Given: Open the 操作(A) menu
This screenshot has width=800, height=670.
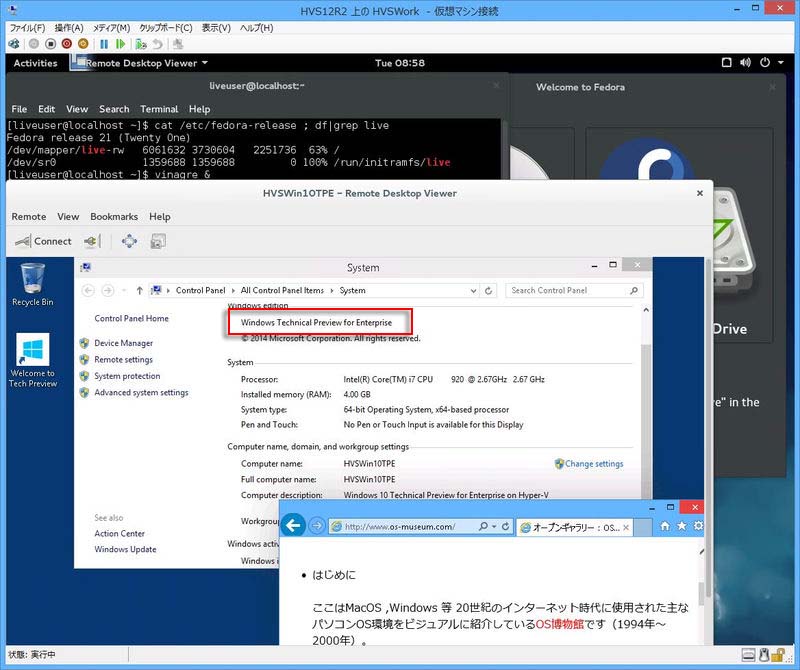Looking at the screenshot, I should pos(69,28).
